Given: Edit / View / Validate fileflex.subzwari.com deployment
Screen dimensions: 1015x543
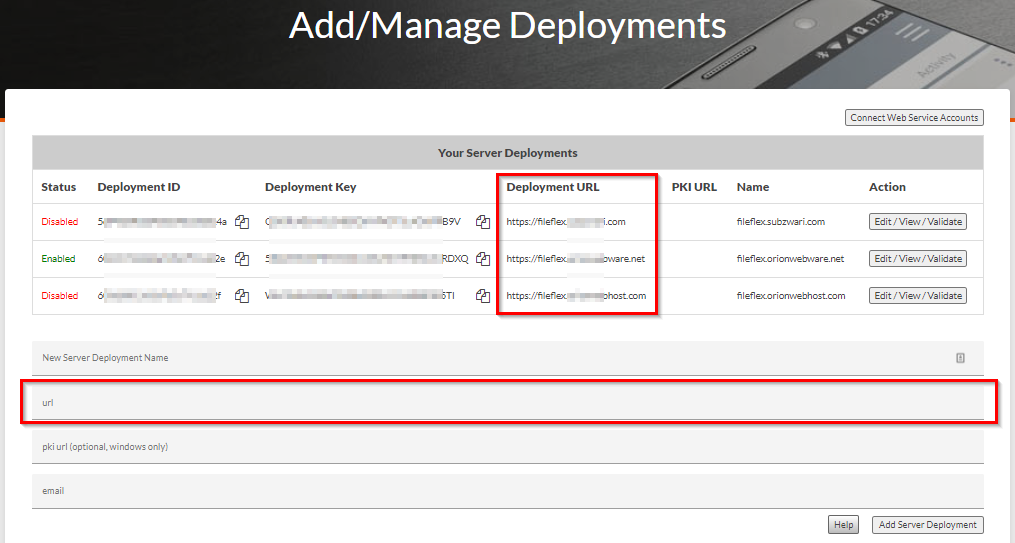Looking at the screenshot, I should [918, 221].
